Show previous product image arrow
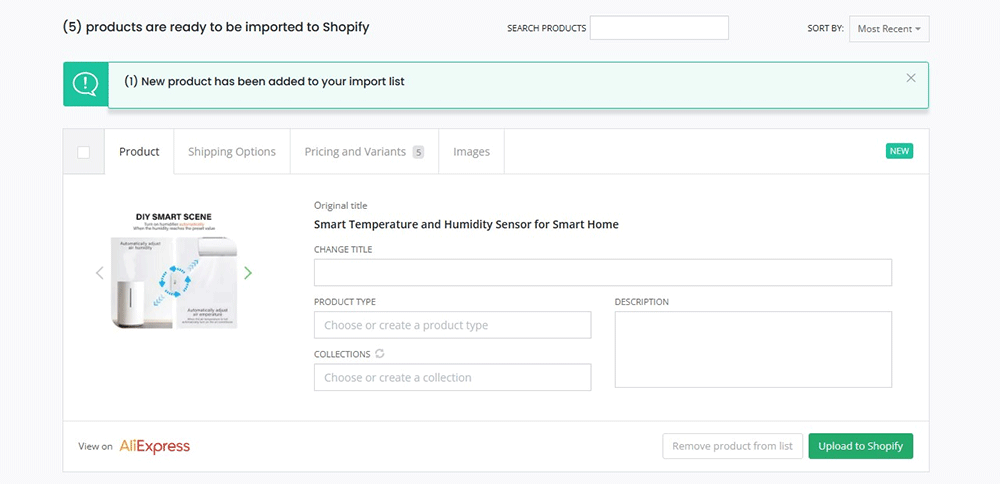The width and height of the screenshot is (1000, 484). coord(99,273)
